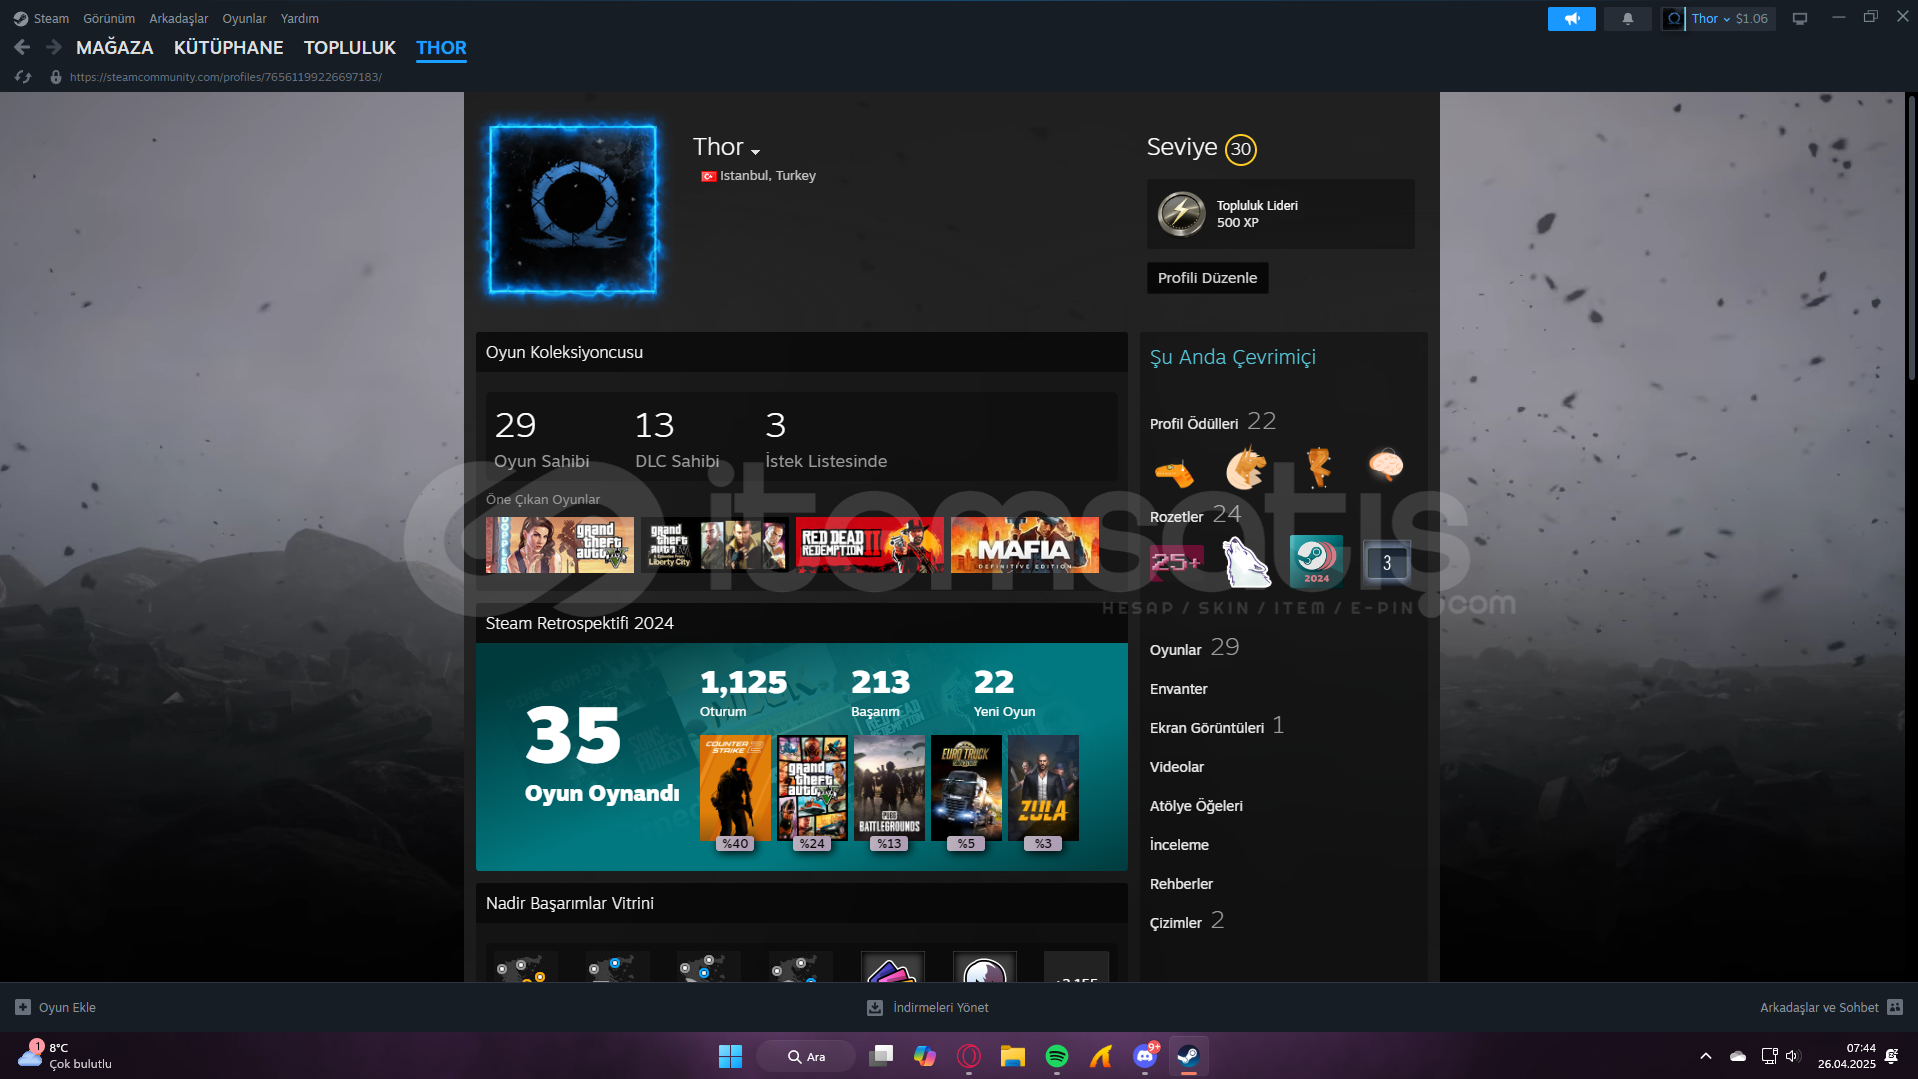1918x1079 pixels.
Task: Open the Red Dead Redemption II featured banner
Action: pyautogui.click(x=870, y=545)
